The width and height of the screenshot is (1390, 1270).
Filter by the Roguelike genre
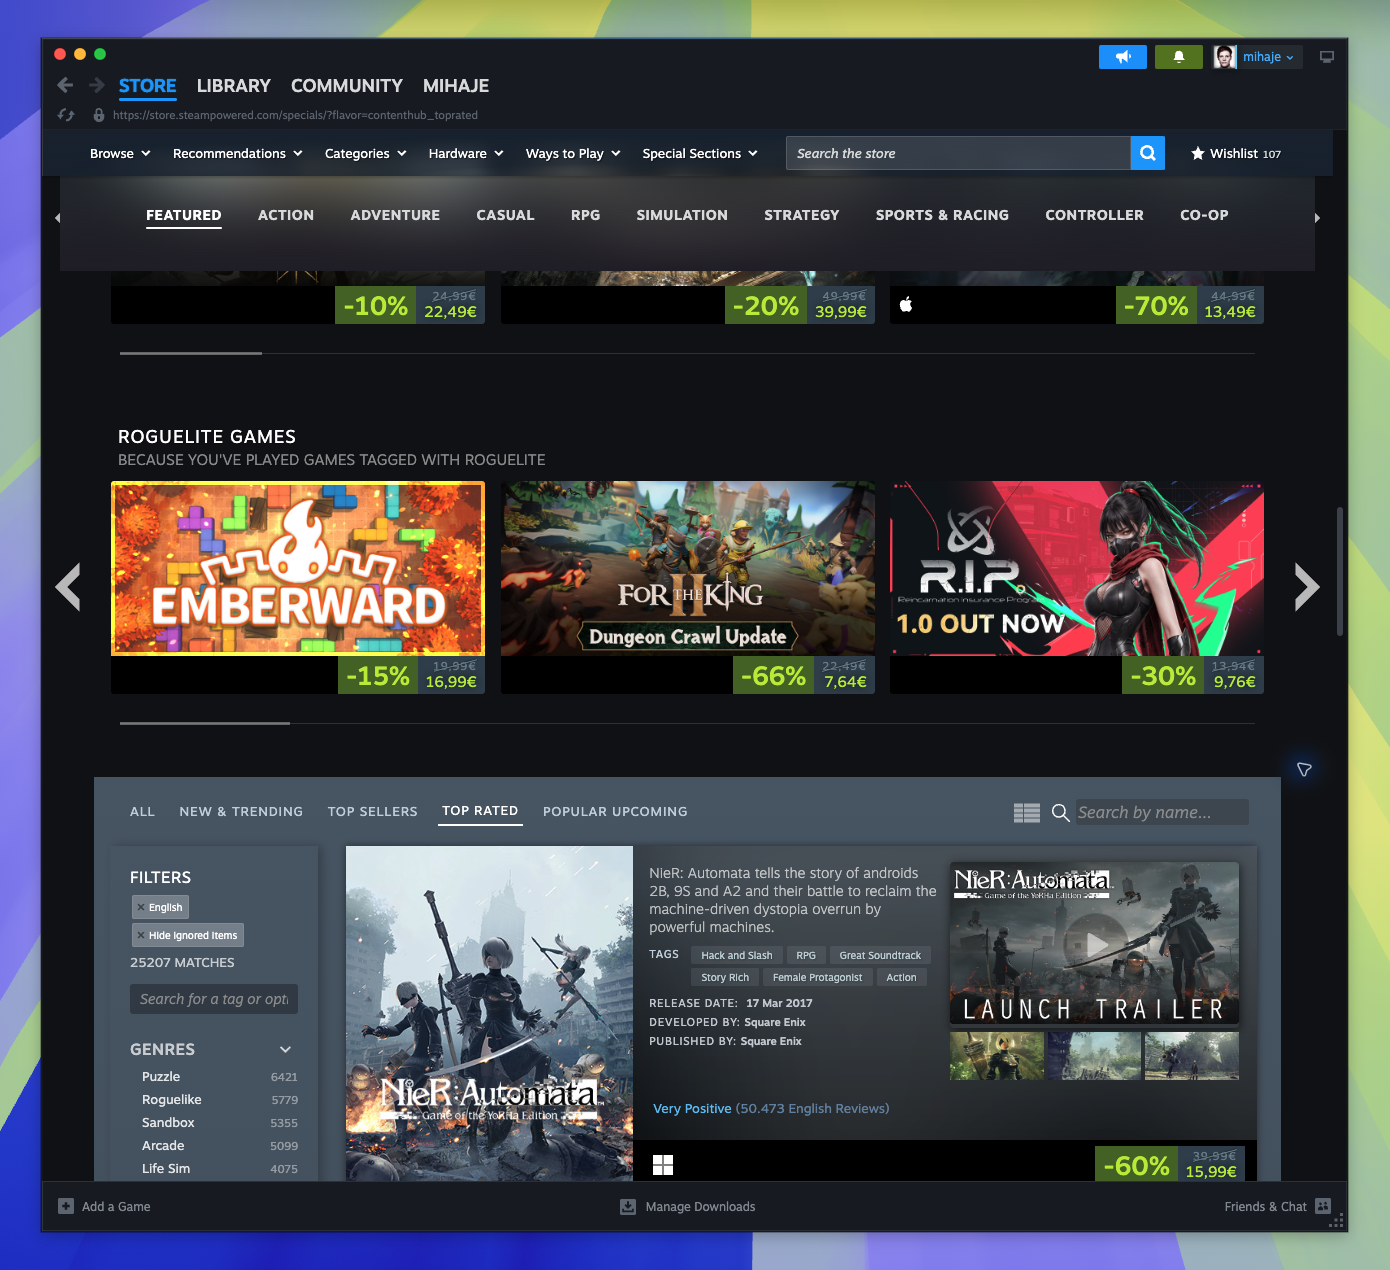(x=172, y=1099)
